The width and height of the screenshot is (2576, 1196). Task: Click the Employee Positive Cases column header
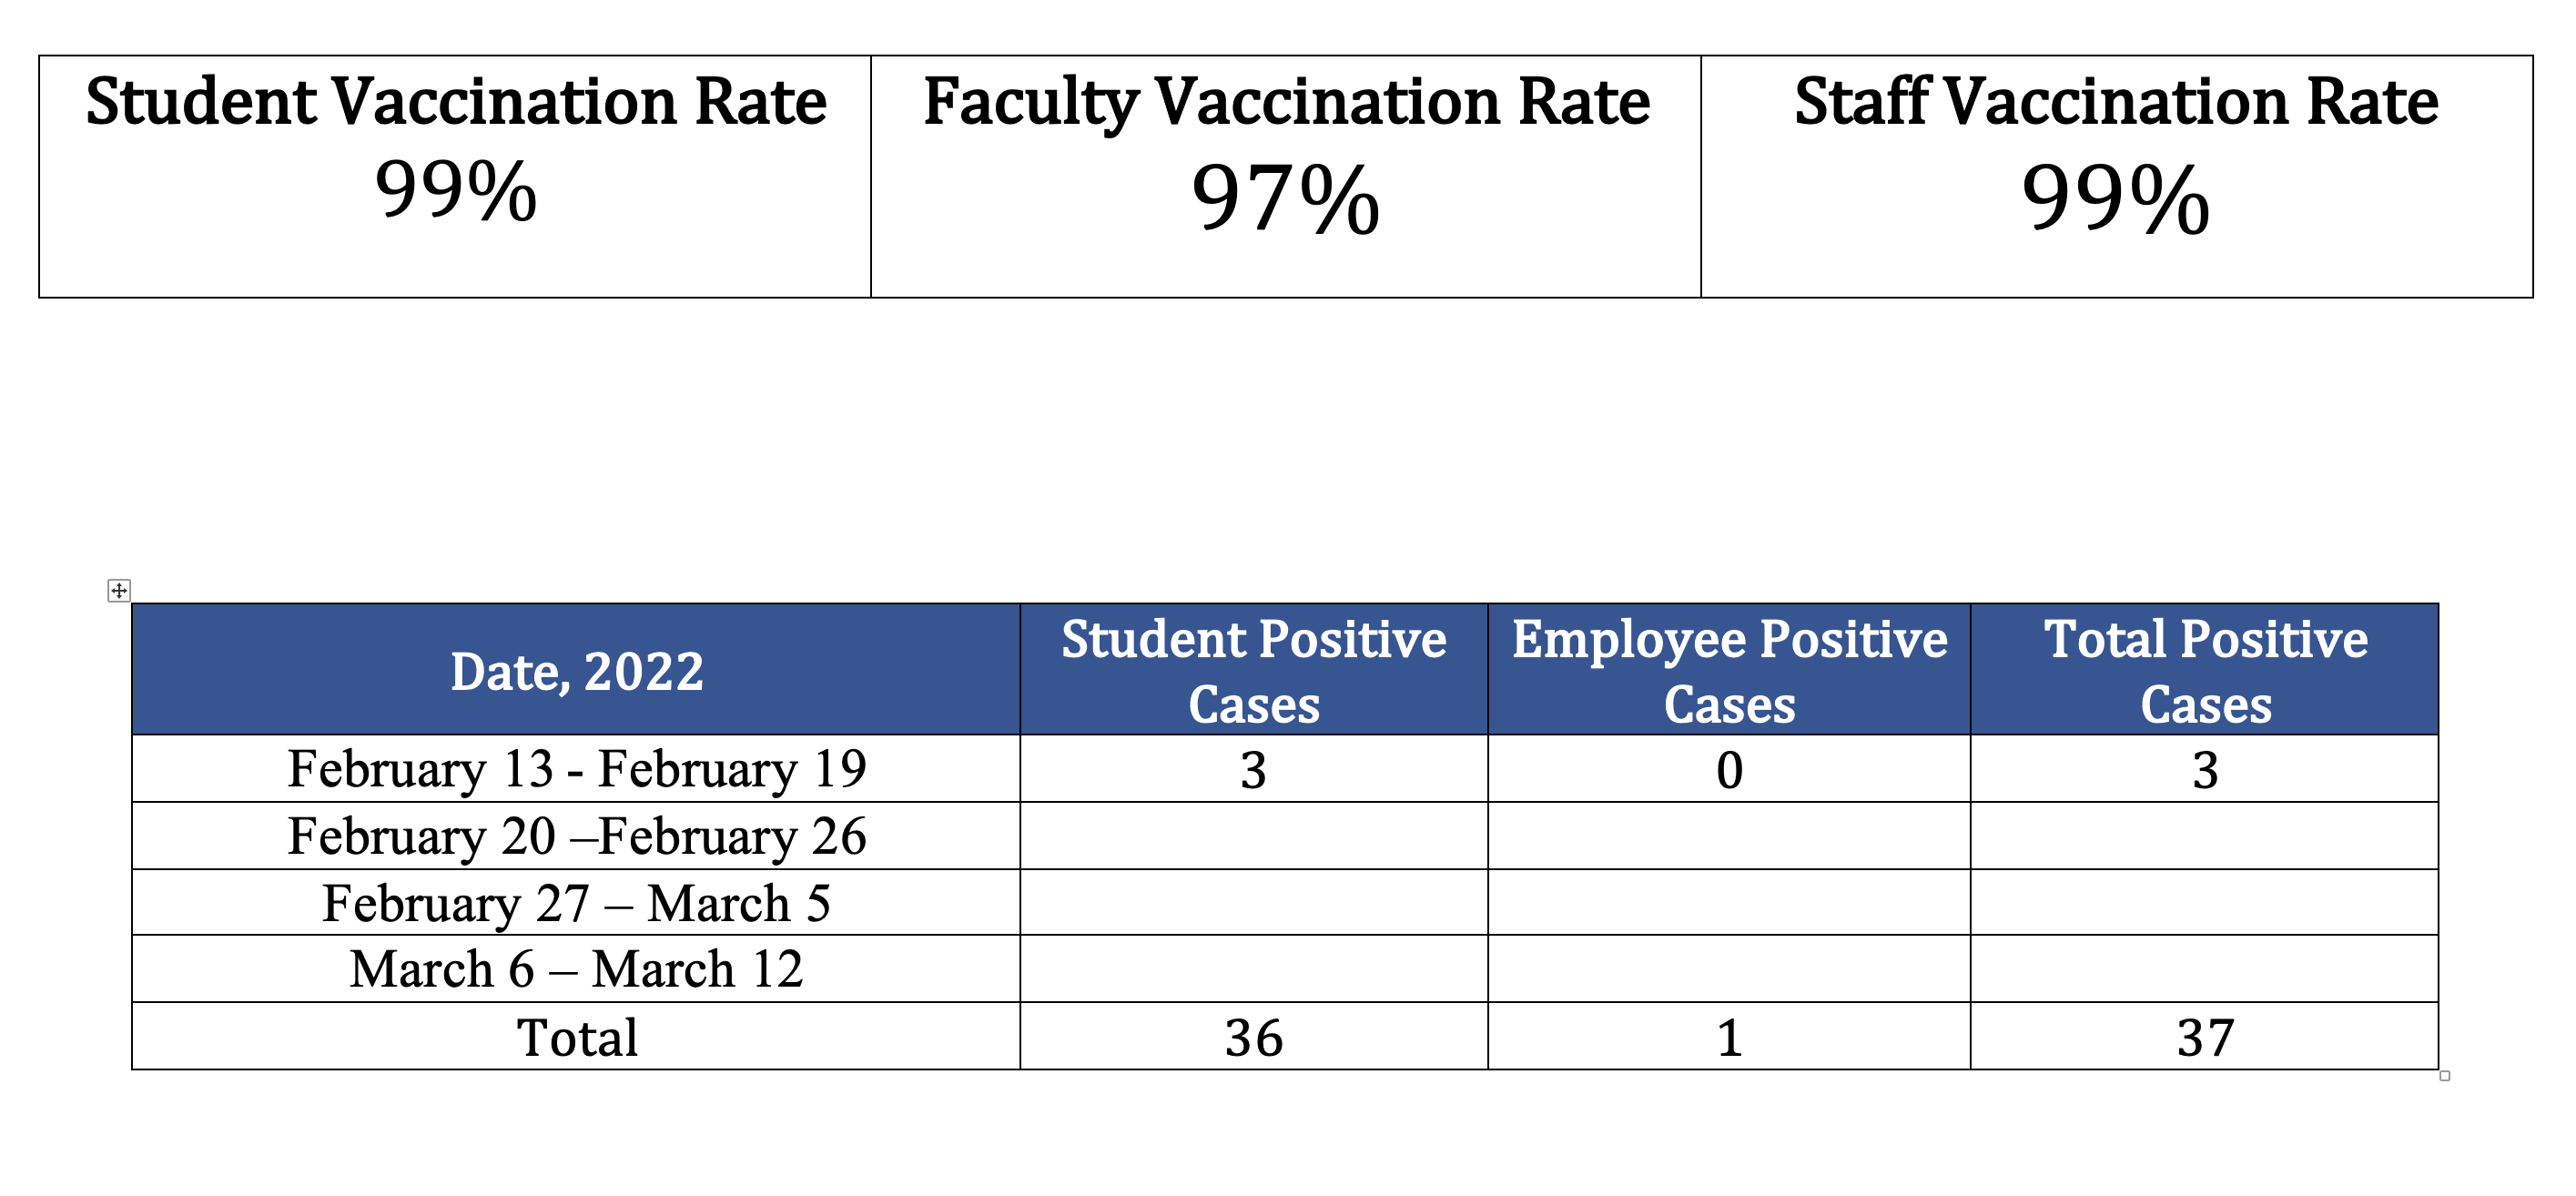point(1729,671)
